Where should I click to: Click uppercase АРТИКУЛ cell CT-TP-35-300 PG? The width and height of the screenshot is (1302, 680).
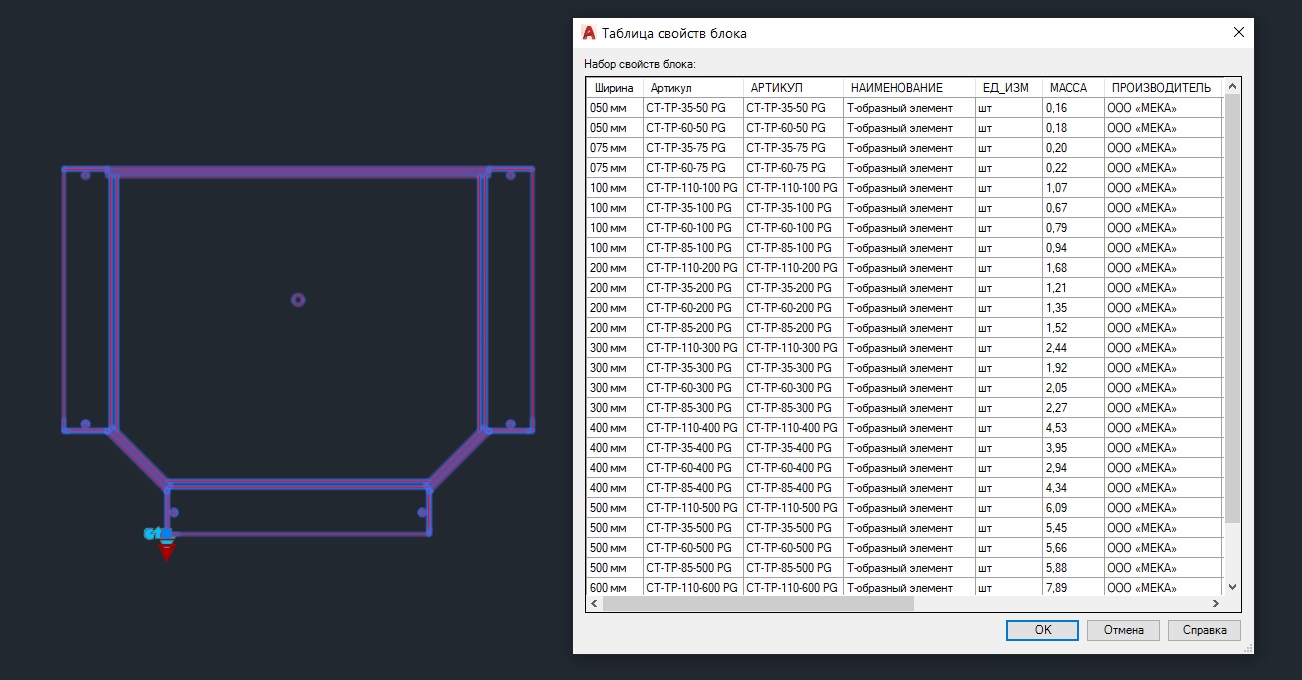[x=793, y=368]
